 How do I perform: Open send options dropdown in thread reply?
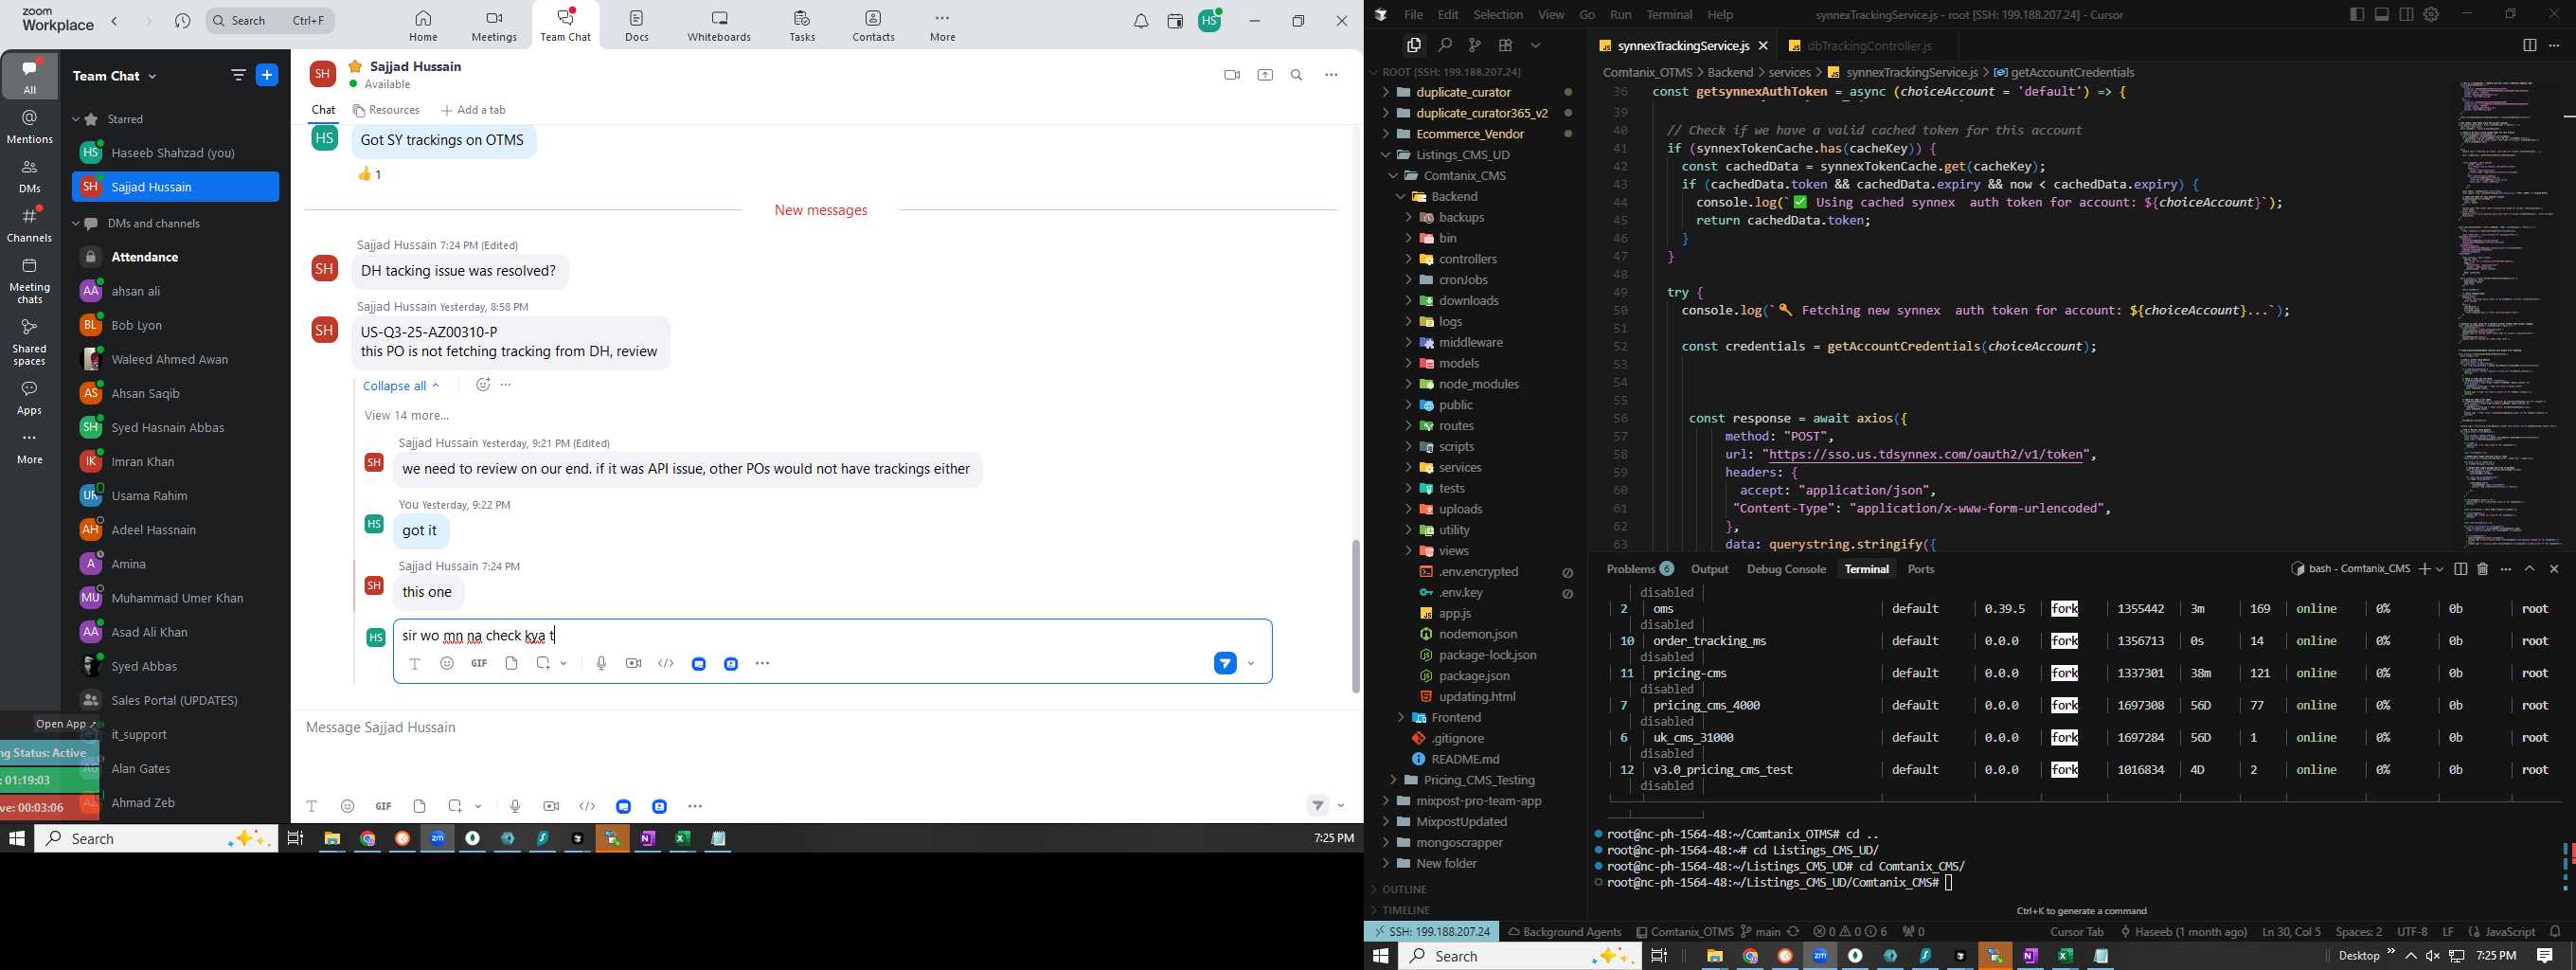(1251, 664)
